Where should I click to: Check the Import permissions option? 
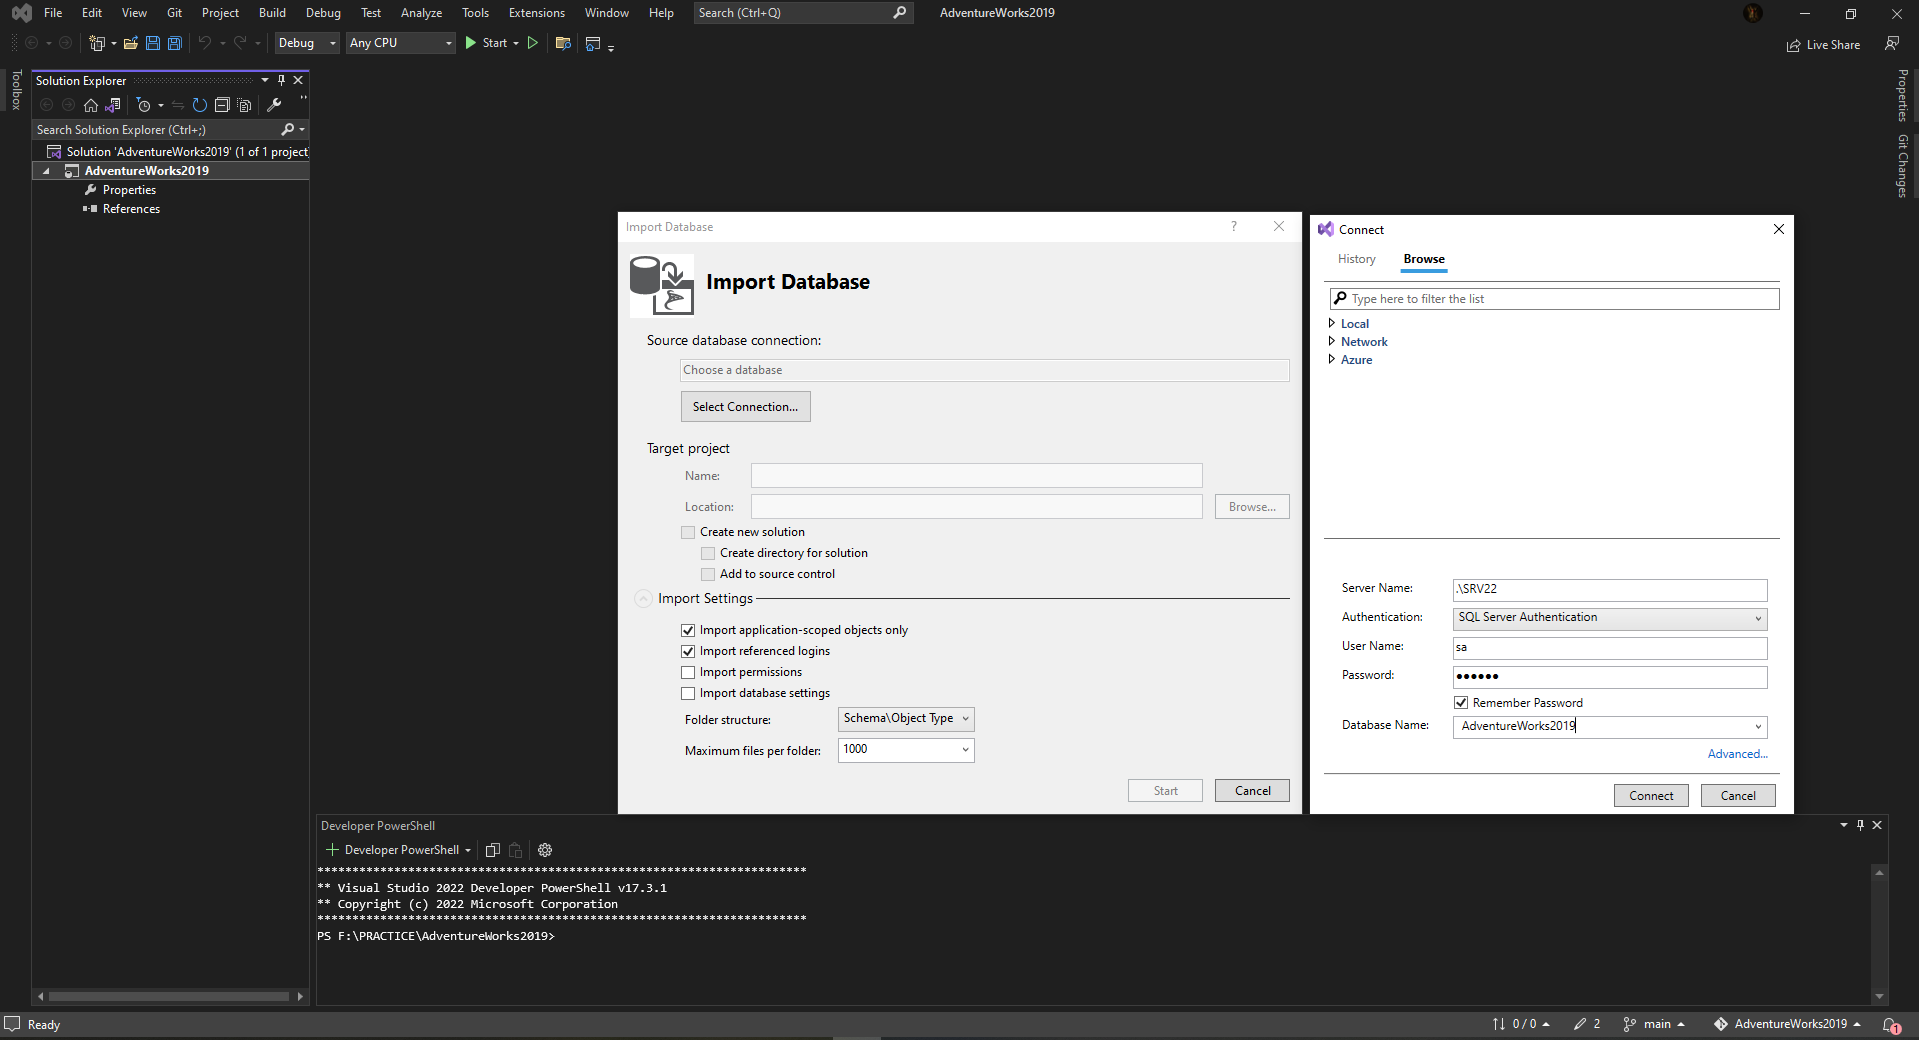688,672
